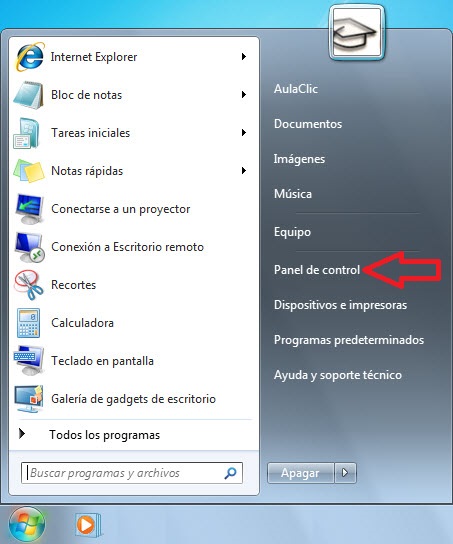Expand Internet Explorer jump list arrow
Image resolution: width=453 pixels, height=544 pixels.
click(244, 57)
